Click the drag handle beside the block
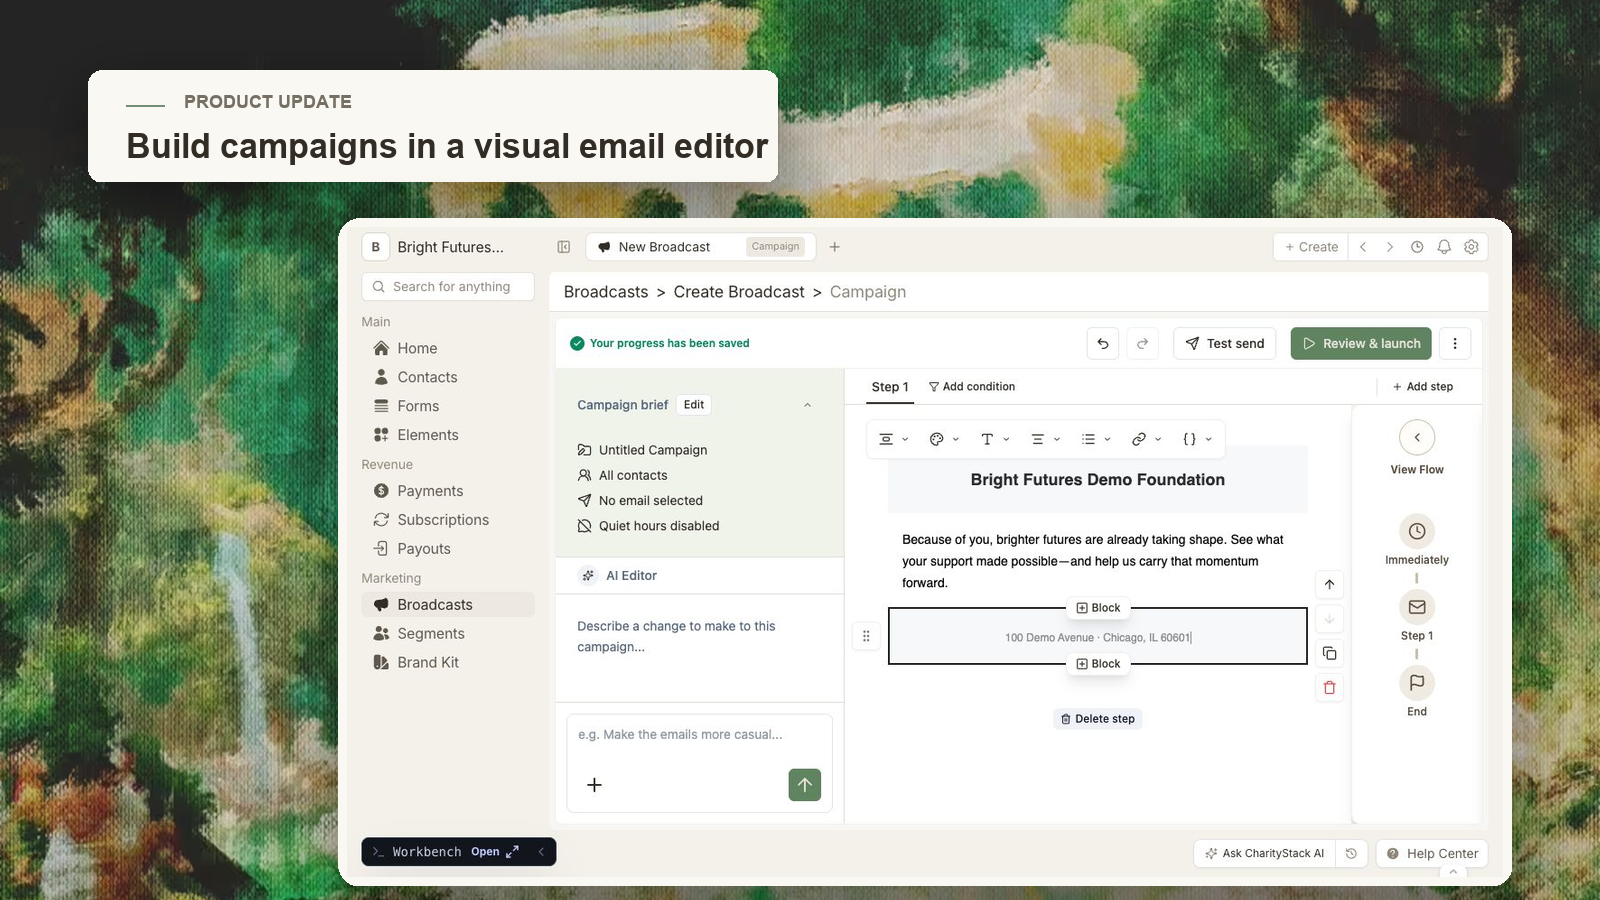The height and width of the screenshot is (900, 1600). (x=866, y=636)
